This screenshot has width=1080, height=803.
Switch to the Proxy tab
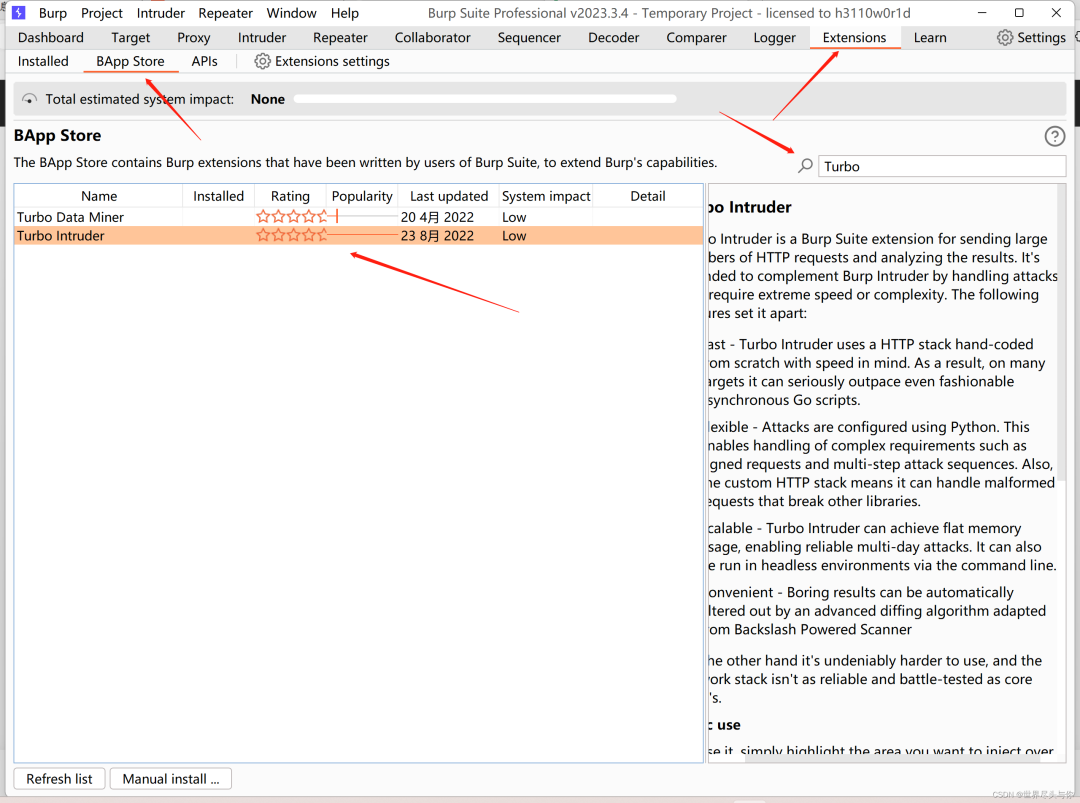(x=194, y=38)
